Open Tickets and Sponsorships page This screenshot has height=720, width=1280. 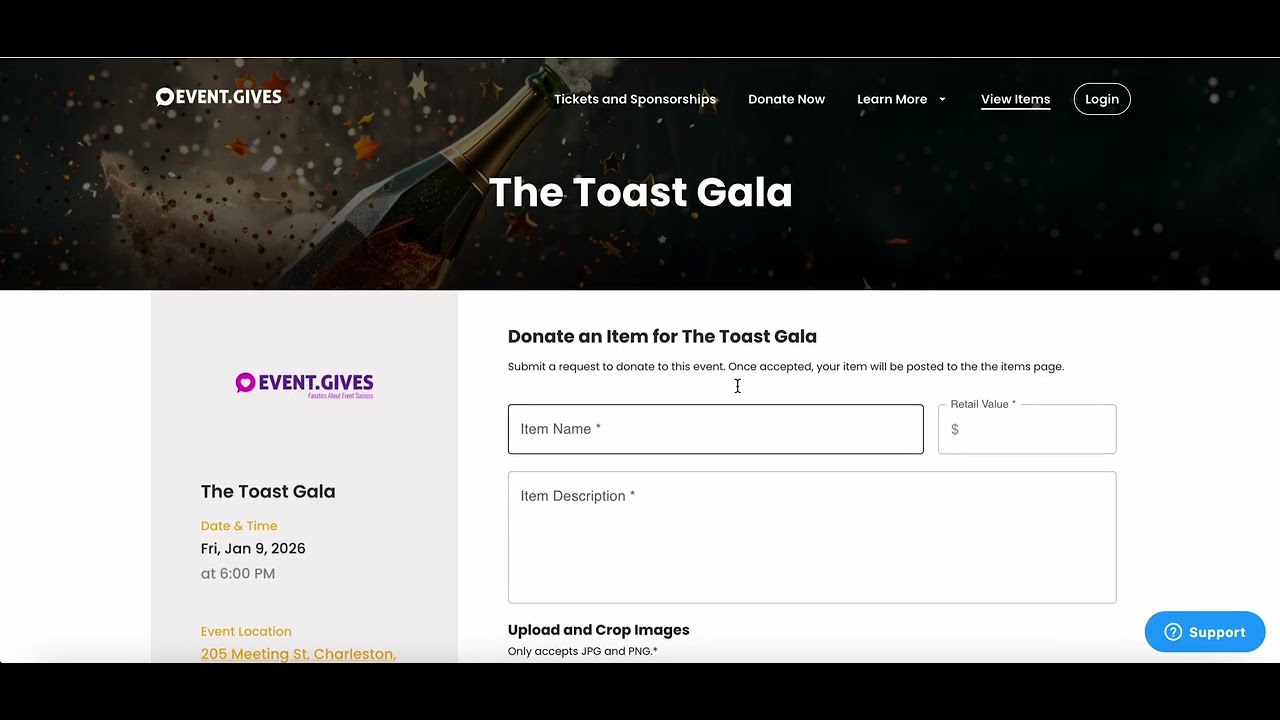click(x=635, y=99)
